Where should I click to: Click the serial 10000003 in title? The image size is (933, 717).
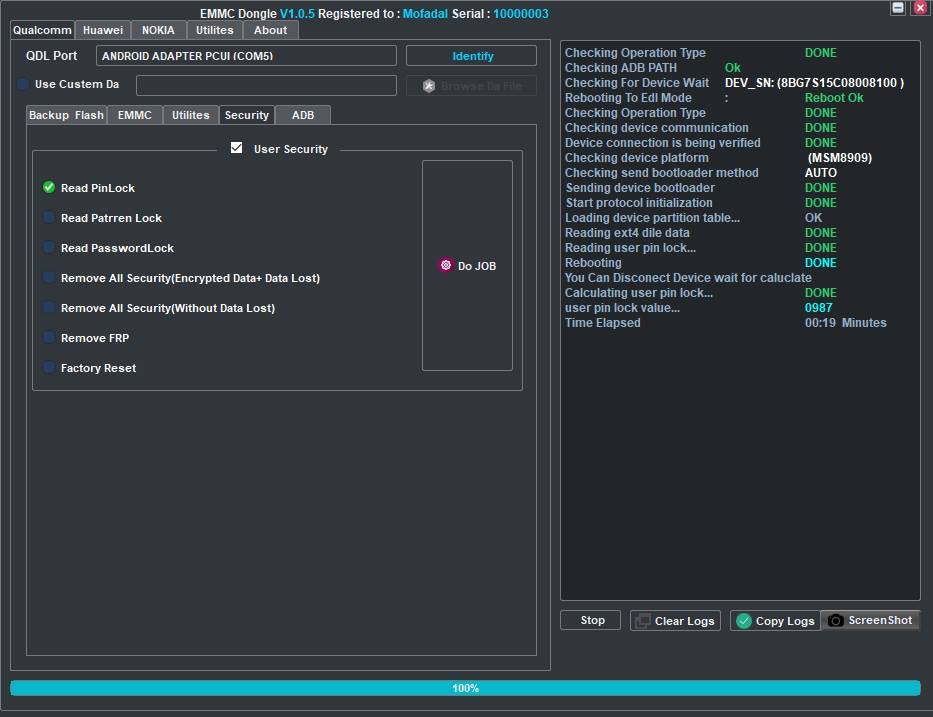(521, 13)
